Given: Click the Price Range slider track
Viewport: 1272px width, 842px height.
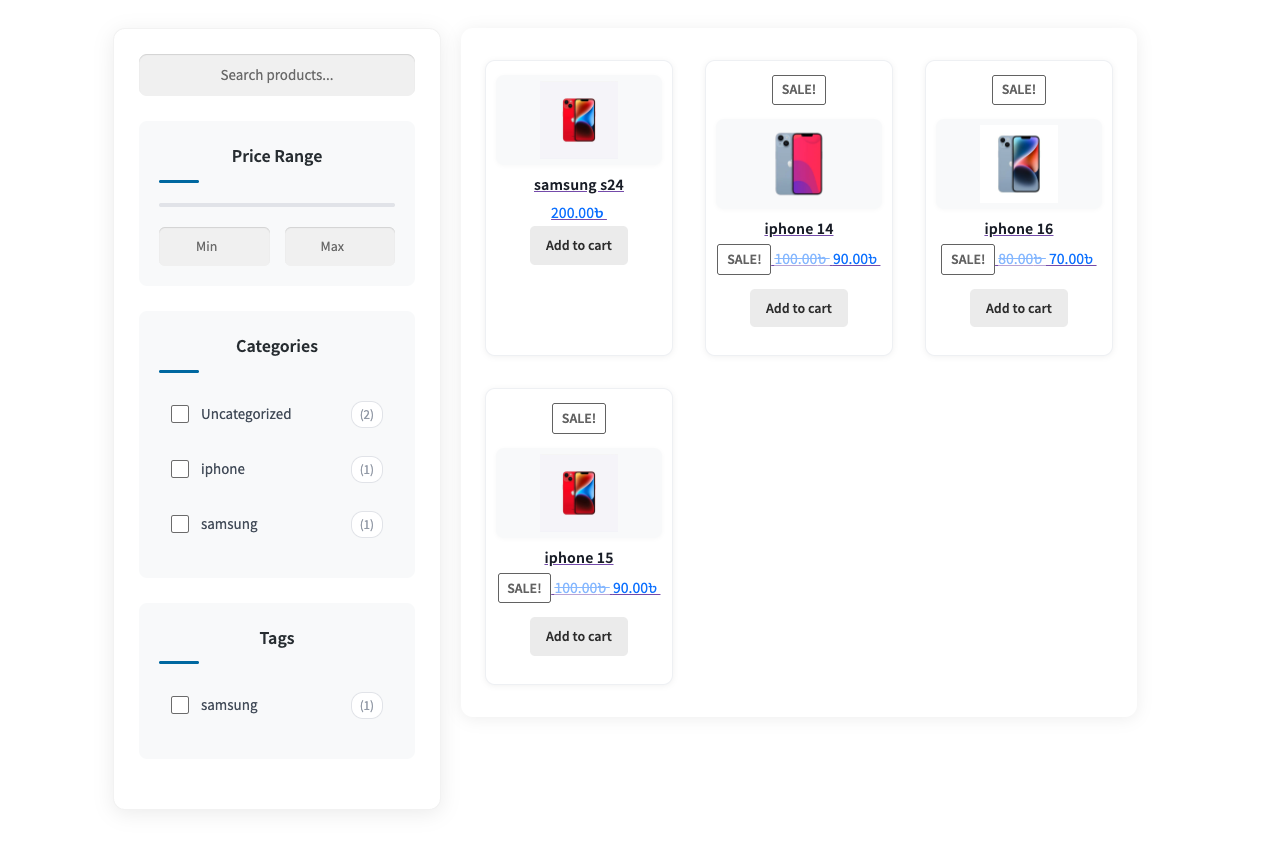Looking at the screenshot, I should coord(277,205).
